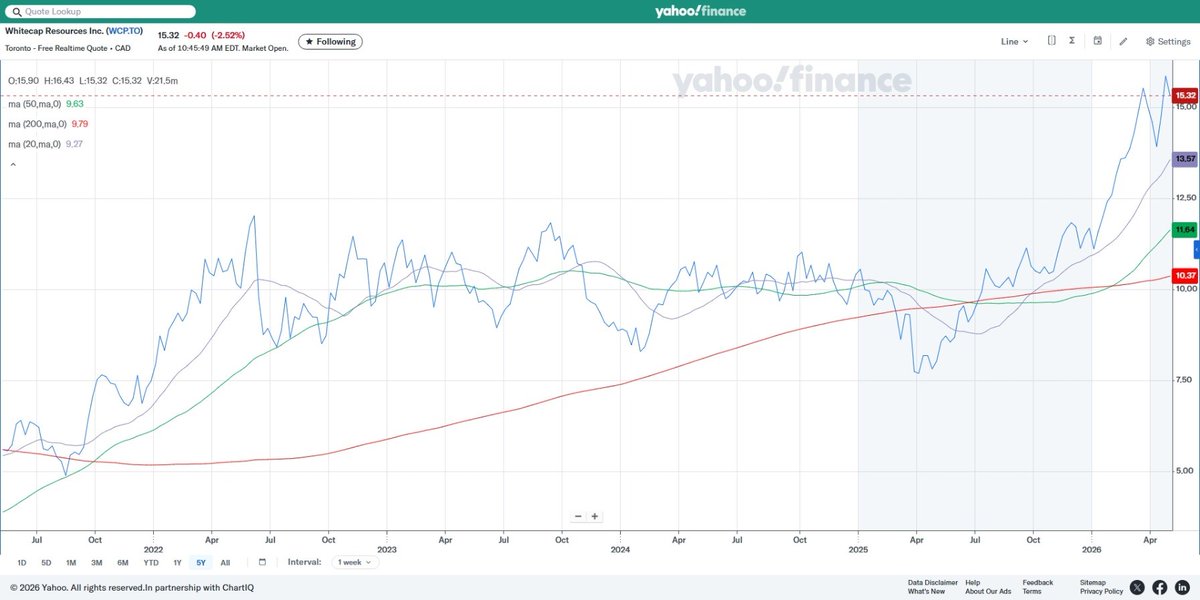Click the search magnifier icon
1200x600 pixels.
click(16, 11)
